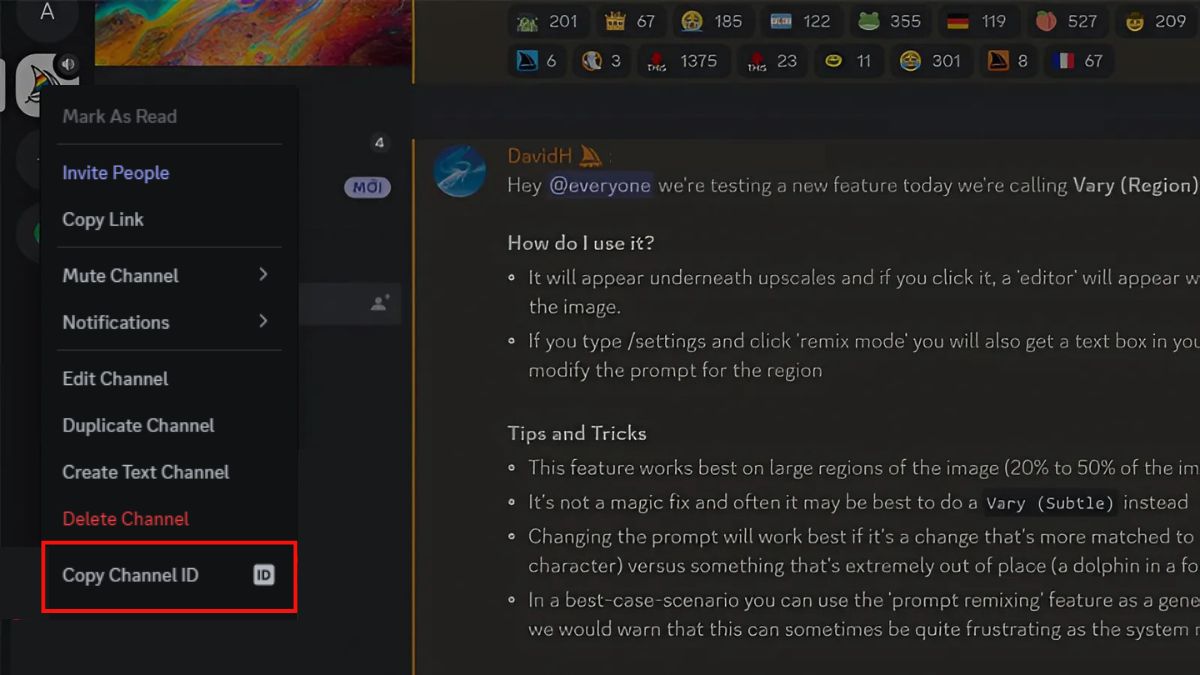Toggle the German flag reaction with 119
The height and width of the screenshot is (675, 1200).
(x=980, y=21)
